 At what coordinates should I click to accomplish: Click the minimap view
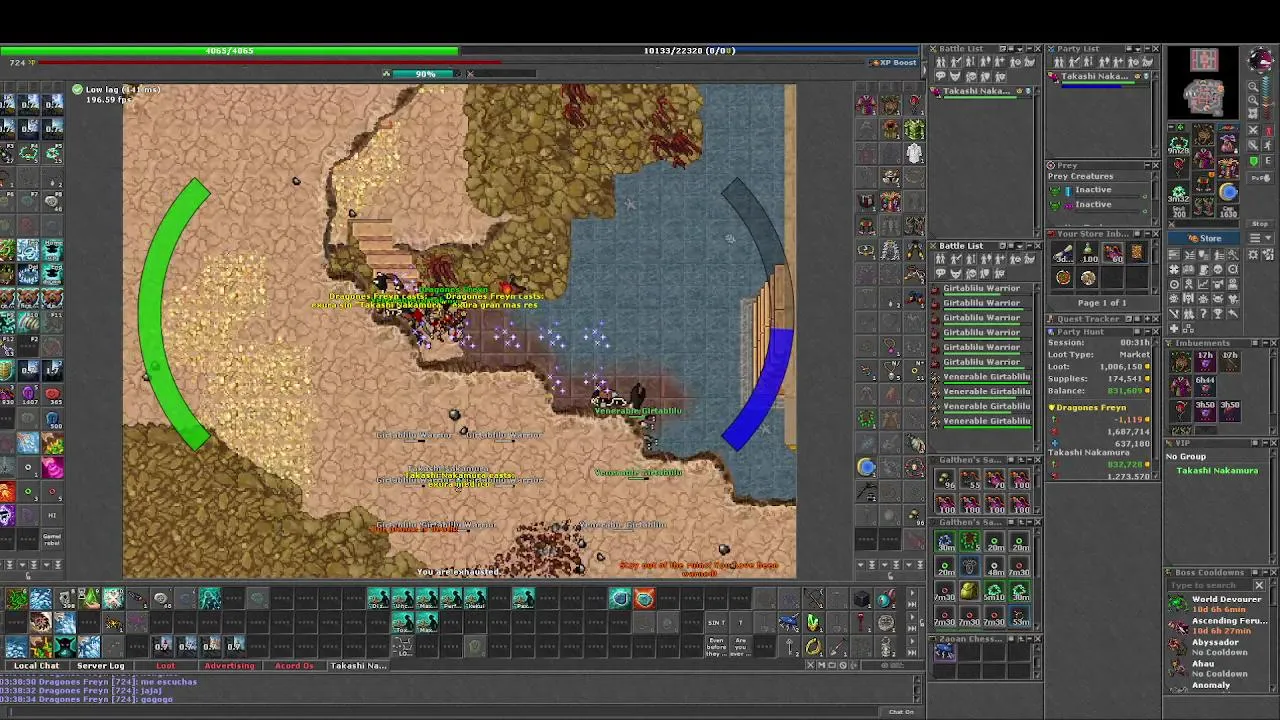pyautogui.click(x=1203, y=82)
